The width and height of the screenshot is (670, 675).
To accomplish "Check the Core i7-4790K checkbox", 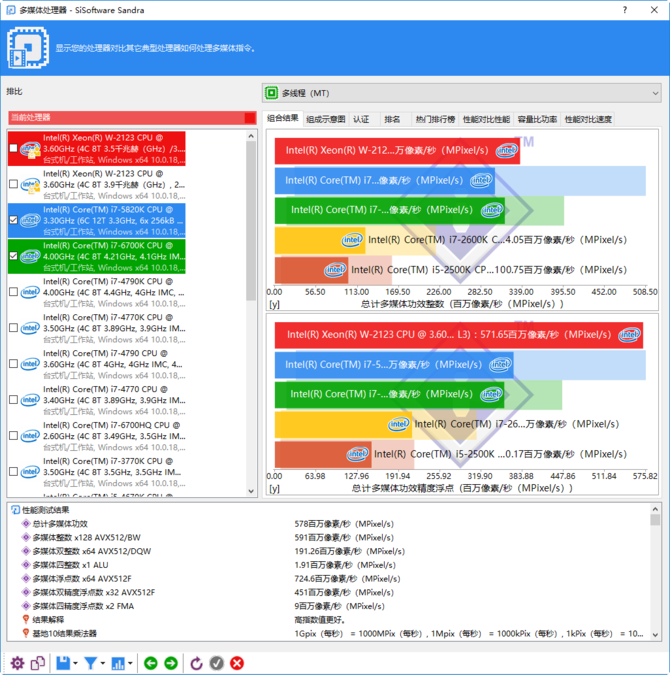I will click(x=13, y=292).
